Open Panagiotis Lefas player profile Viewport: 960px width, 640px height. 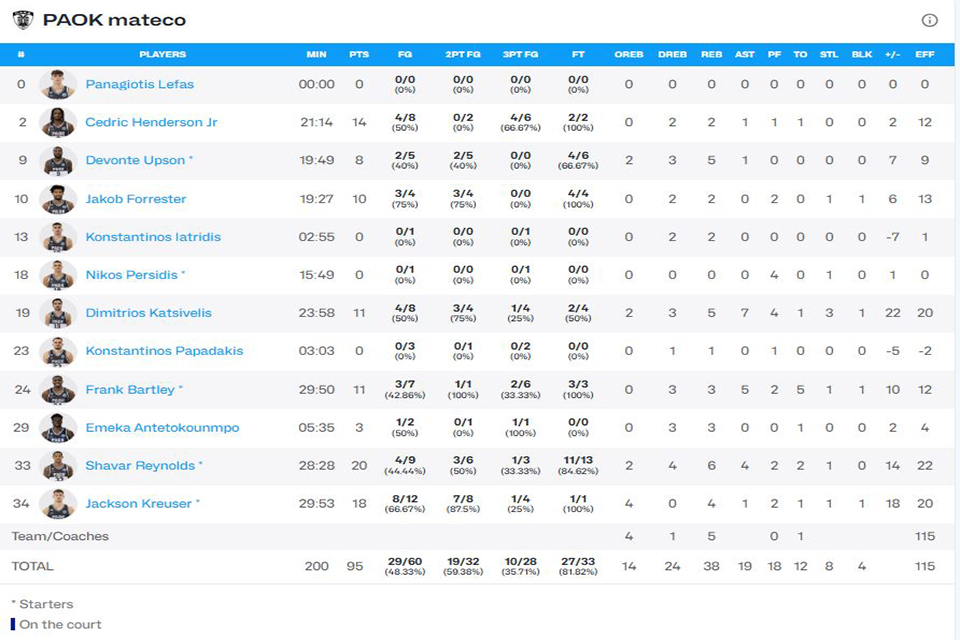140,85
